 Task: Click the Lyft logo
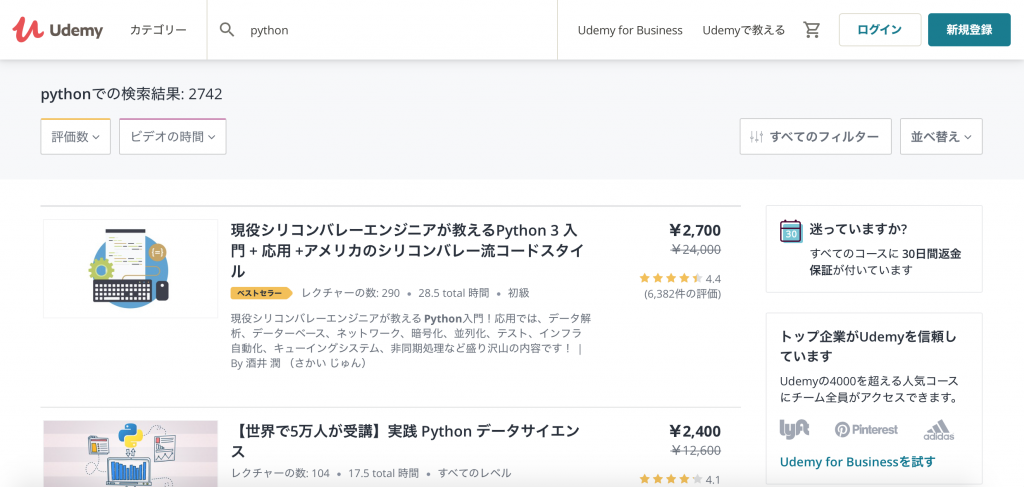point(794,428)
